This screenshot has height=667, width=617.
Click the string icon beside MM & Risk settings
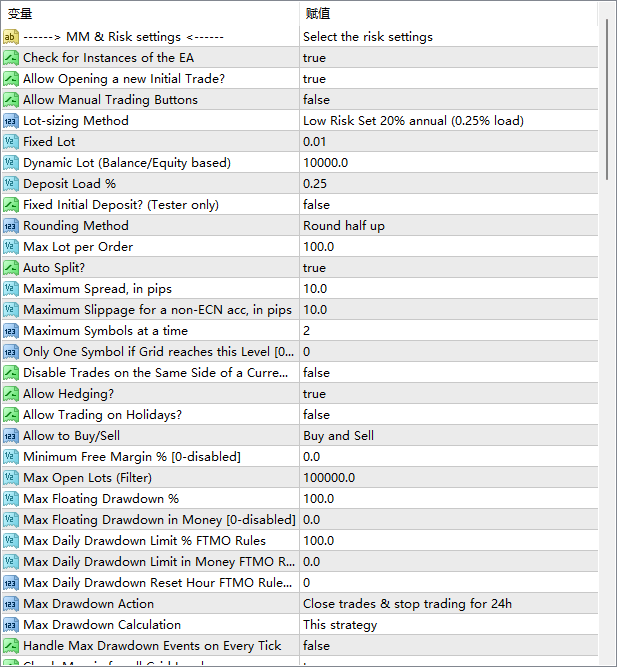click(11, 37)
